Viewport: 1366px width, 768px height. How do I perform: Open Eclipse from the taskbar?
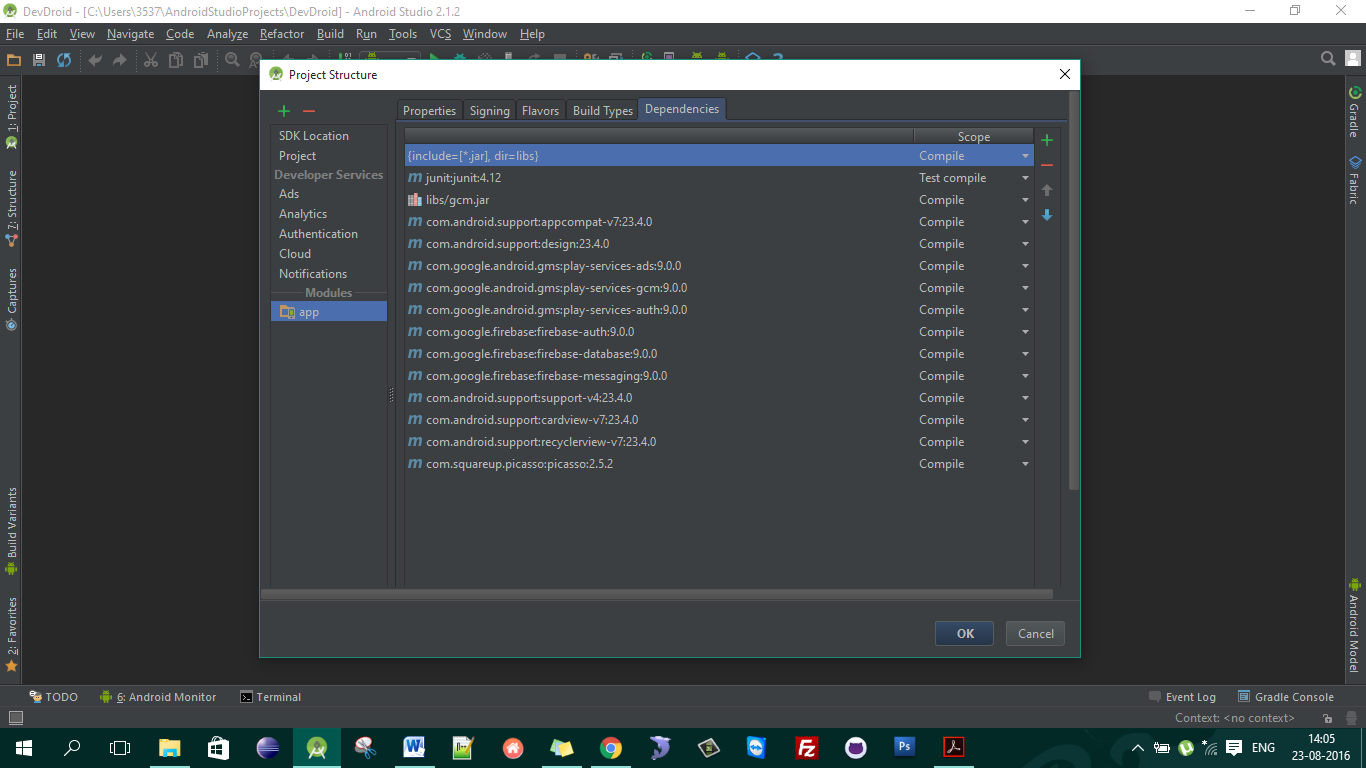pos(268,747)
